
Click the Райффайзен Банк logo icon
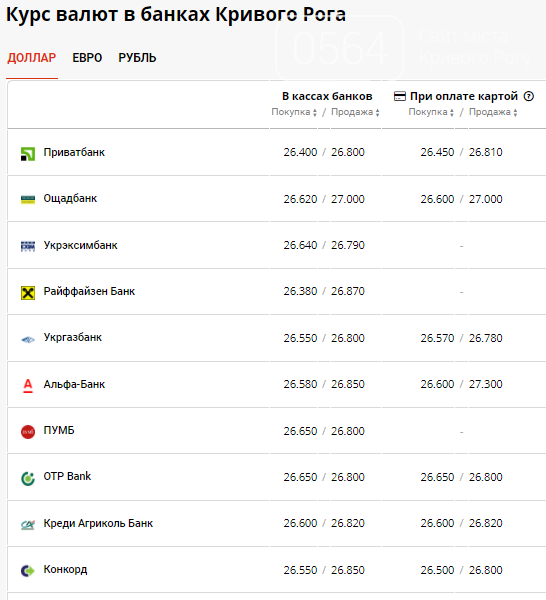[x=28, y=293]
